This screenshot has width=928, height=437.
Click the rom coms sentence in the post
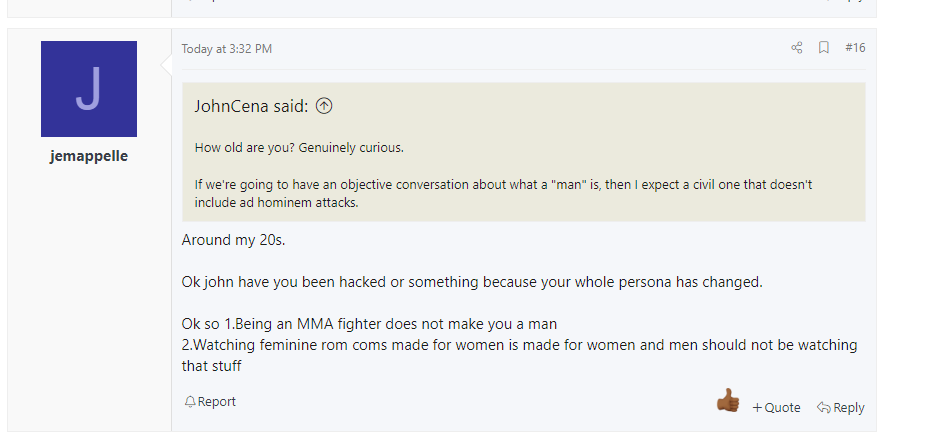click(519, 355)
